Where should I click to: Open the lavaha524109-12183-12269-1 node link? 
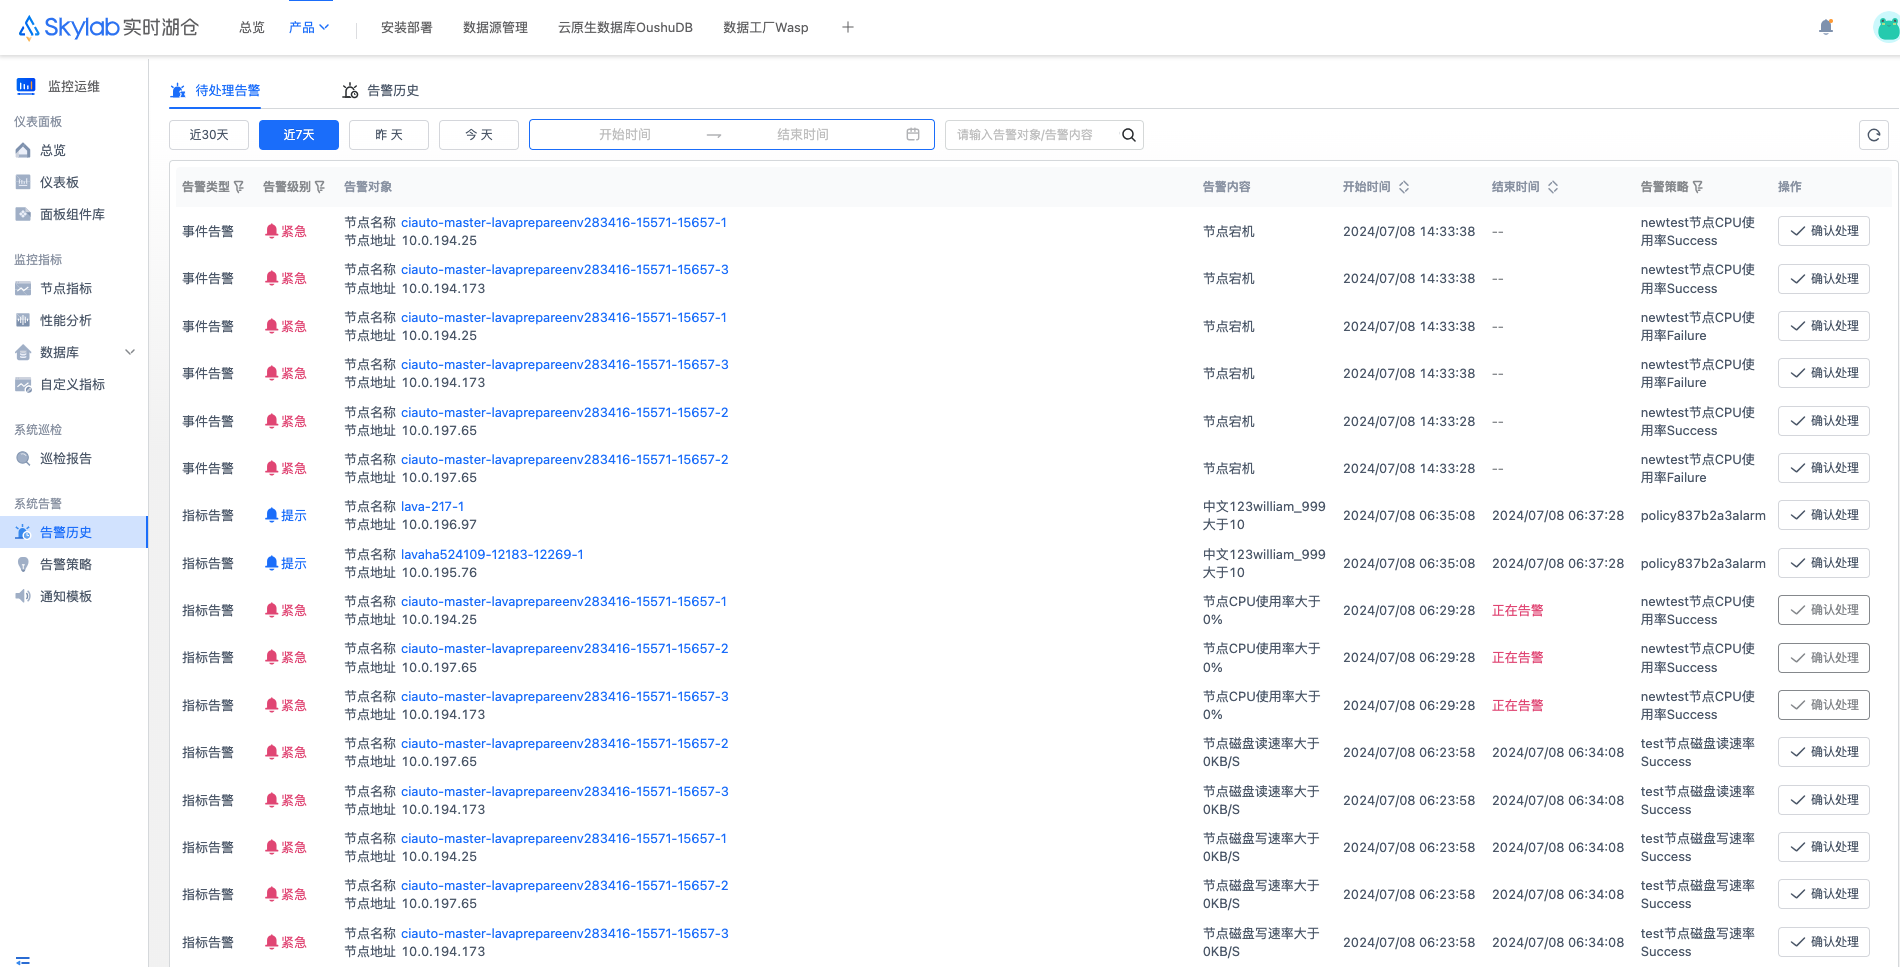492,554
